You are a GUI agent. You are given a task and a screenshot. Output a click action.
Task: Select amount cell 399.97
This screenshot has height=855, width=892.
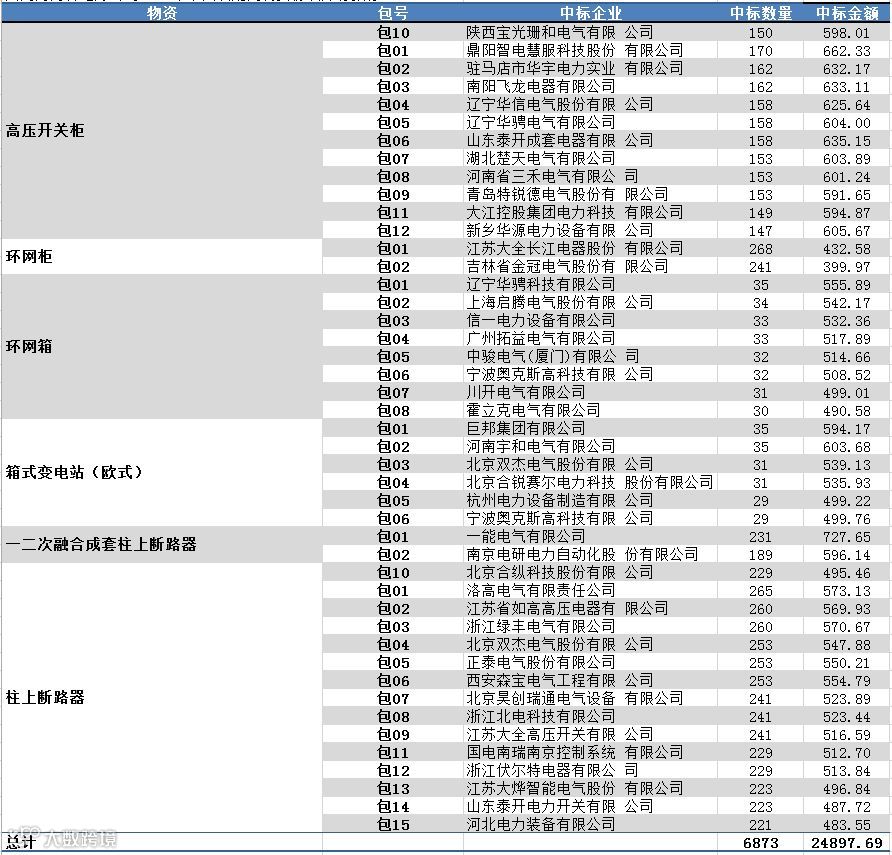pos(846,267)
